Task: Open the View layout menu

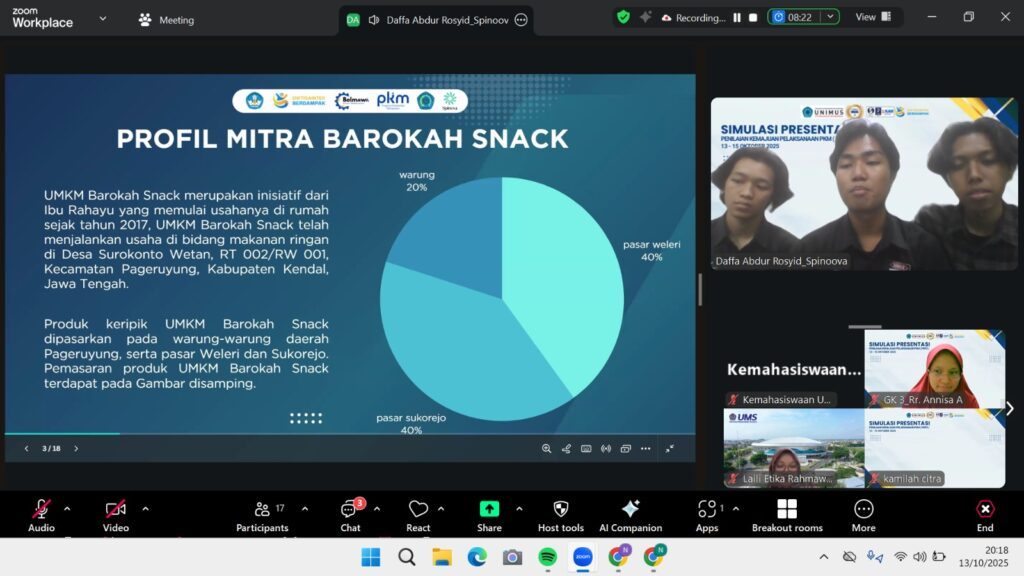Action: click(872, 17)
